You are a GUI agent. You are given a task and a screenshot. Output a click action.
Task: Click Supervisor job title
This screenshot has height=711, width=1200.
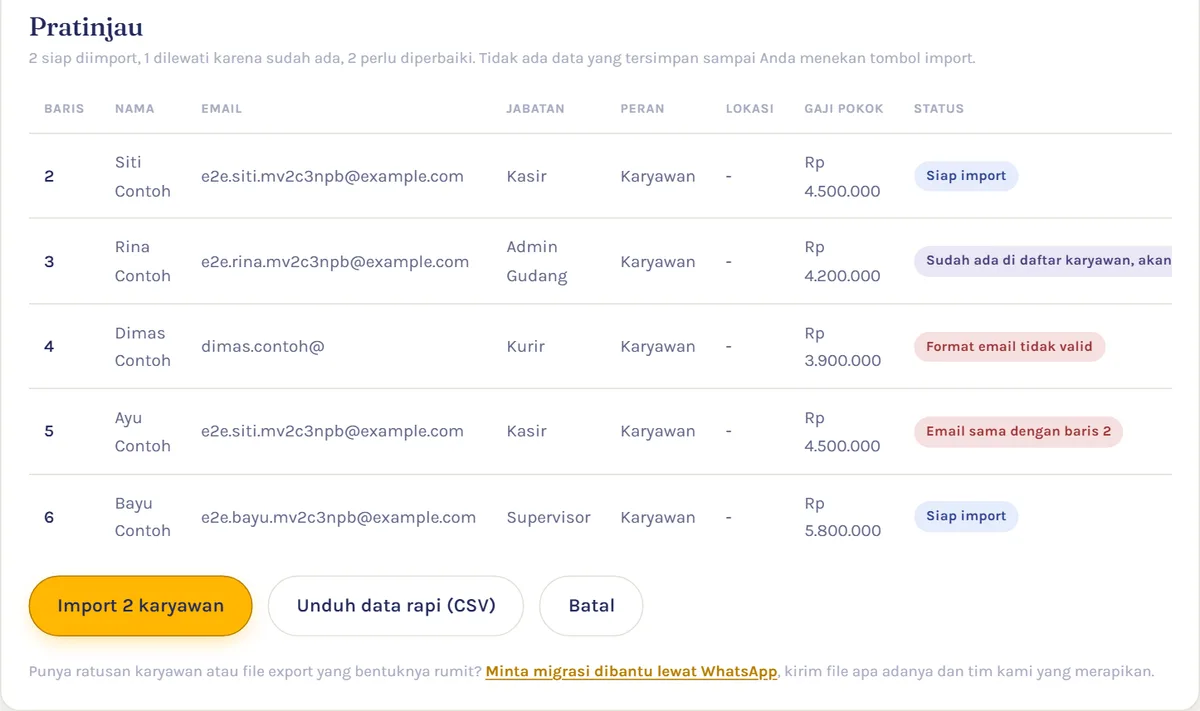pos(549,517)
